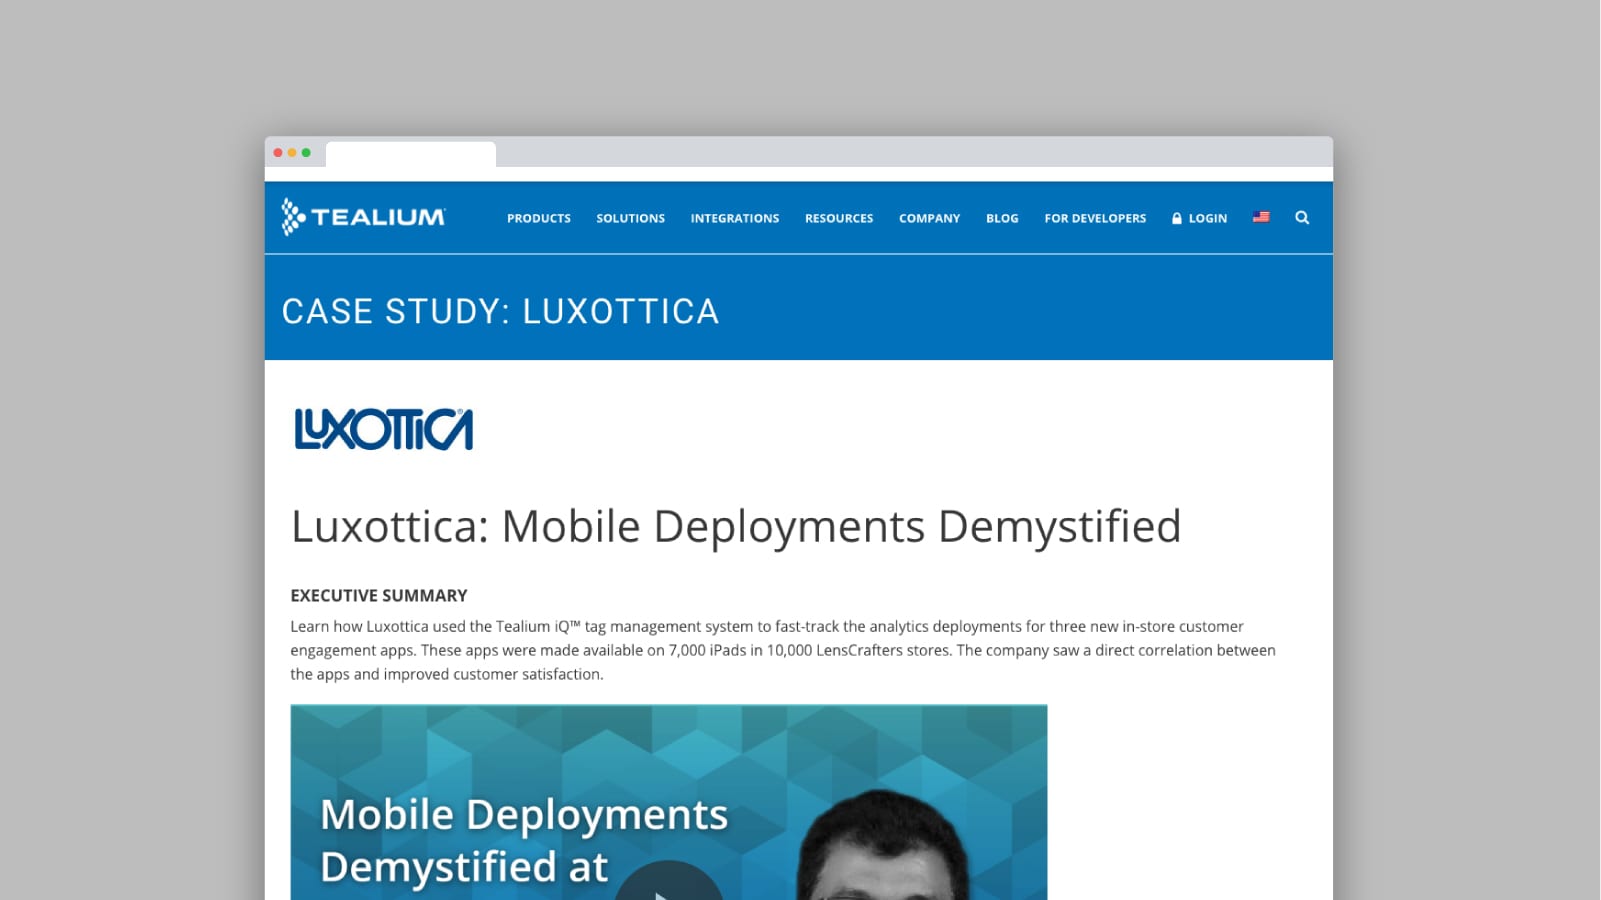Go to the Integrations menu item
1601x900 pixels.
(x=734, y=218)
